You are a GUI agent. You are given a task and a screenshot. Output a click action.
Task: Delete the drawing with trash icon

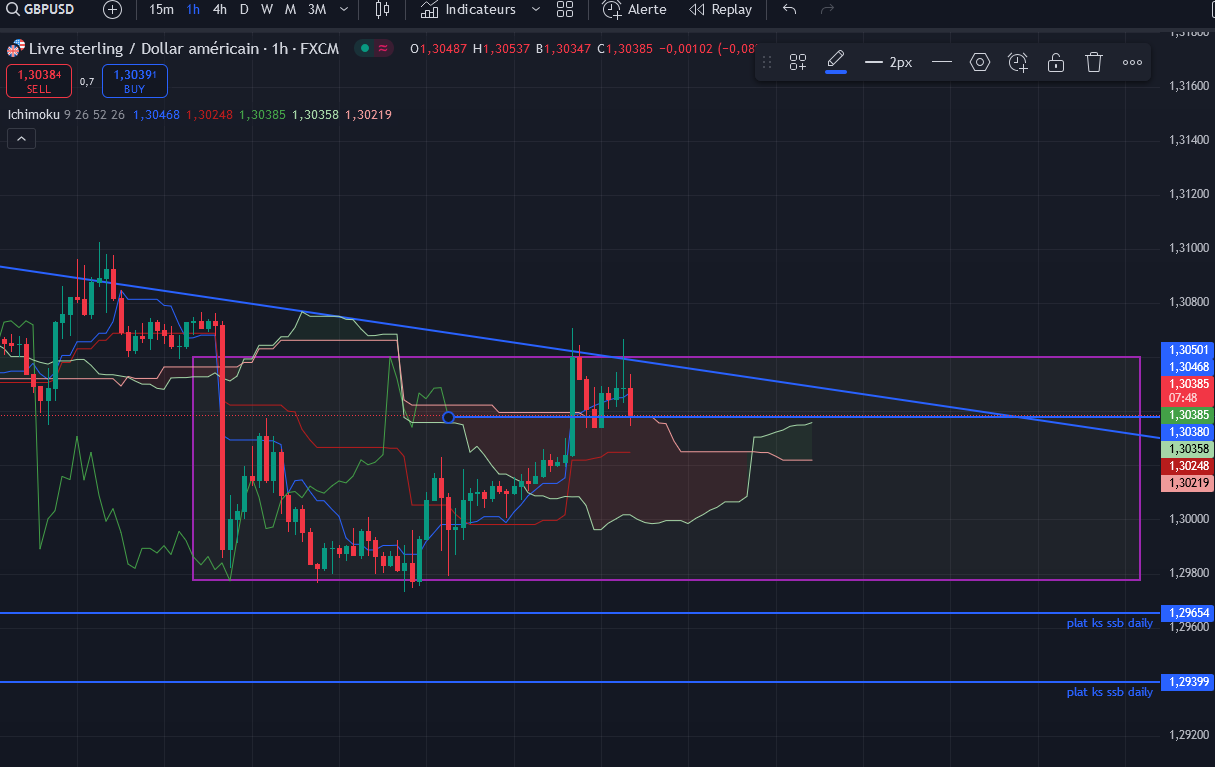pyautogui.click(x=1094, y=62)
